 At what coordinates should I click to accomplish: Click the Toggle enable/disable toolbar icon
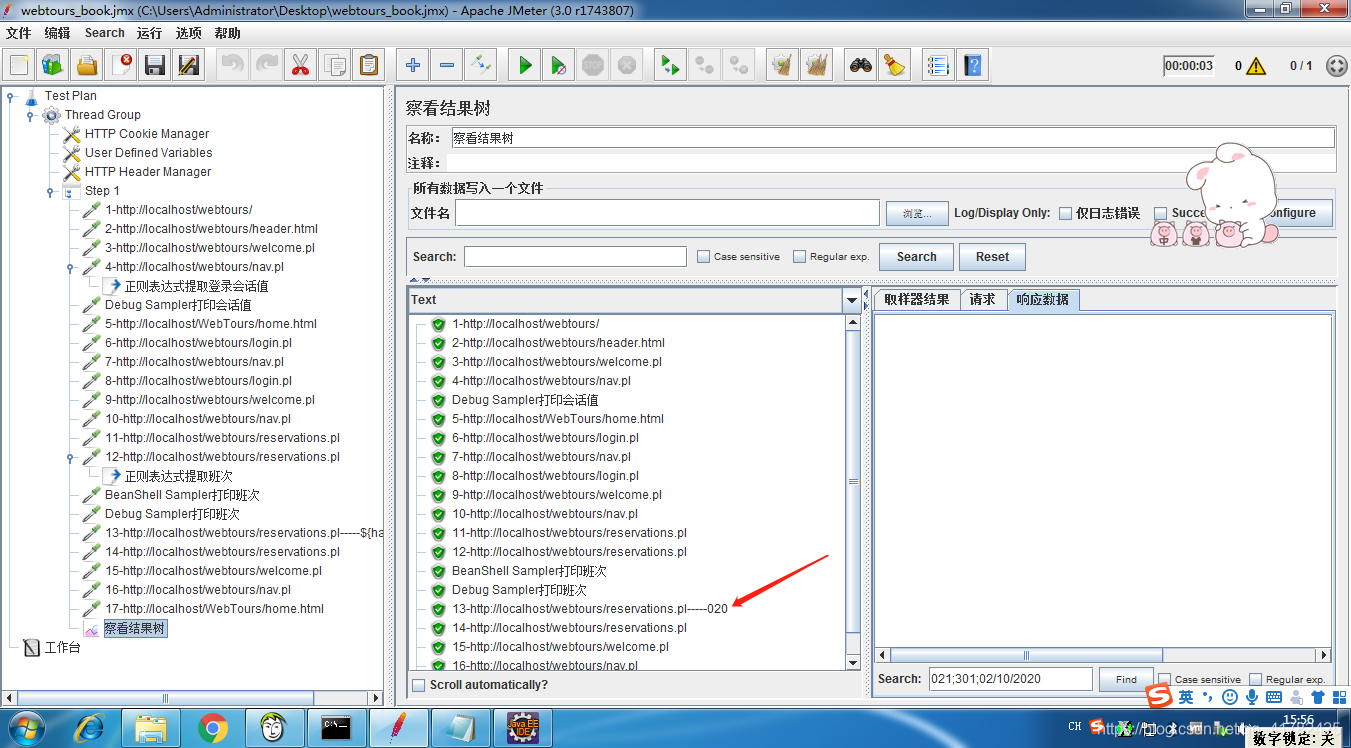(x=480, y=66)
